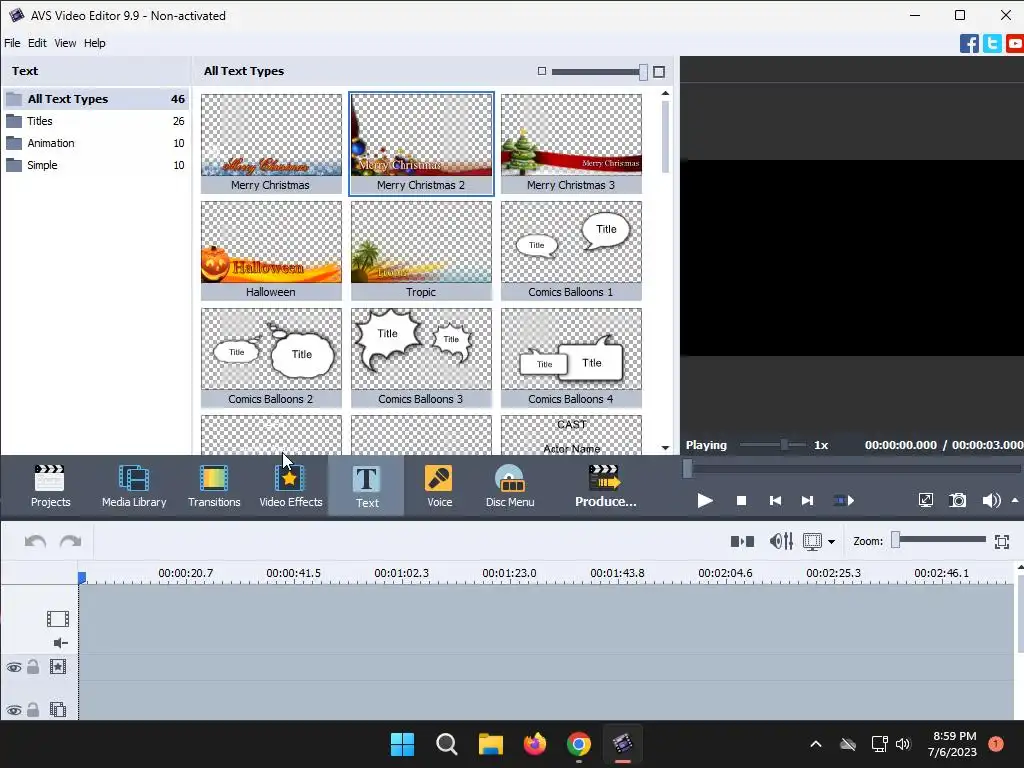
Task: Adjust the thumbnail size slider
Action: click(x=600, y=72)
